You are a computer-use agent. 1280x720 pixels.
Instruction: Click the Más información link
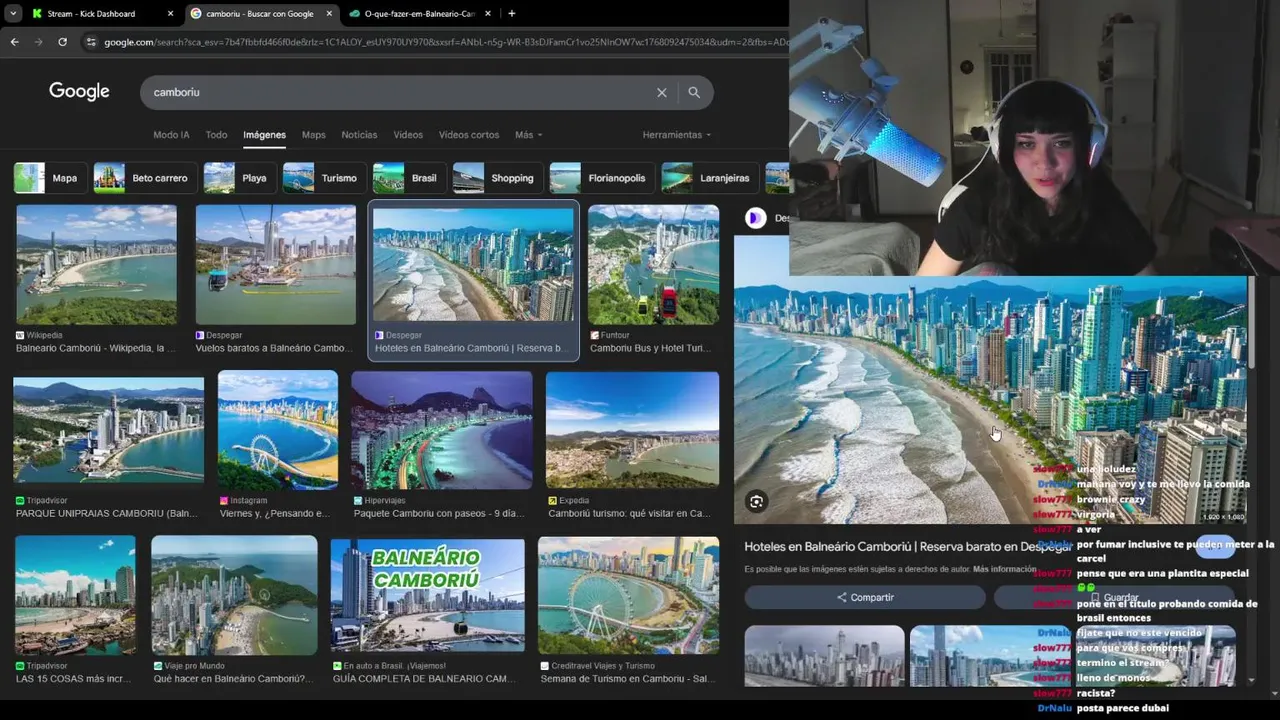click(1004, 569)
